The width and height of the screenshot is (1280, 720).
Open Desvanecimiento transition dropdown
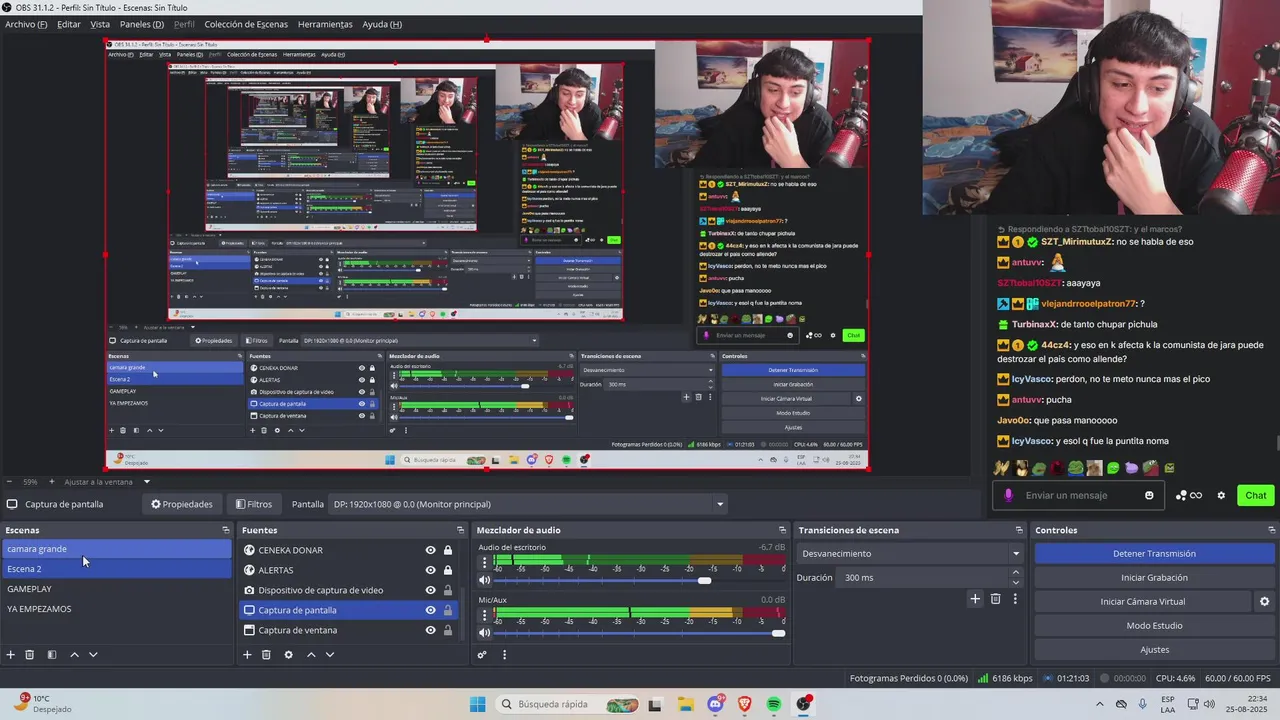910,553
